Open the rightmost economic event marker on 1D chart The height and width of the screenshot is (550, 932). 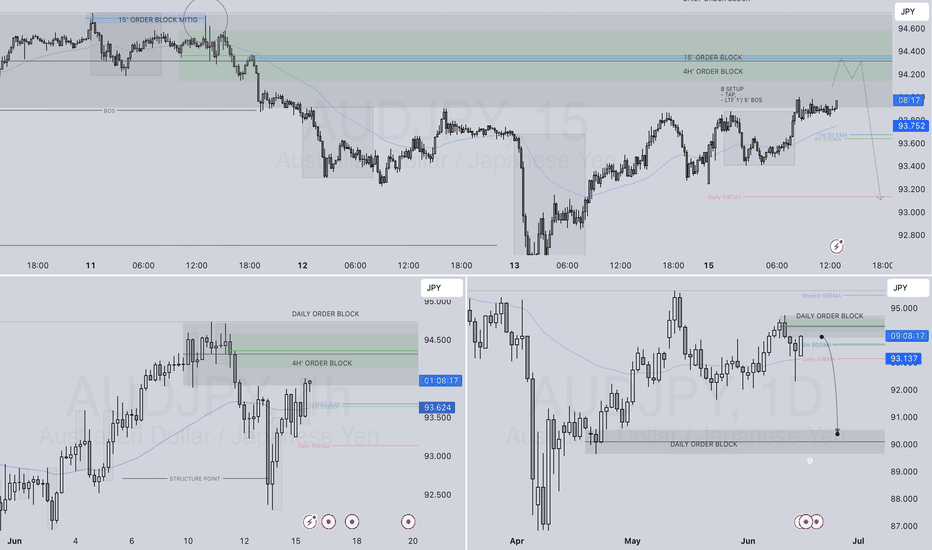coord(817,521)
